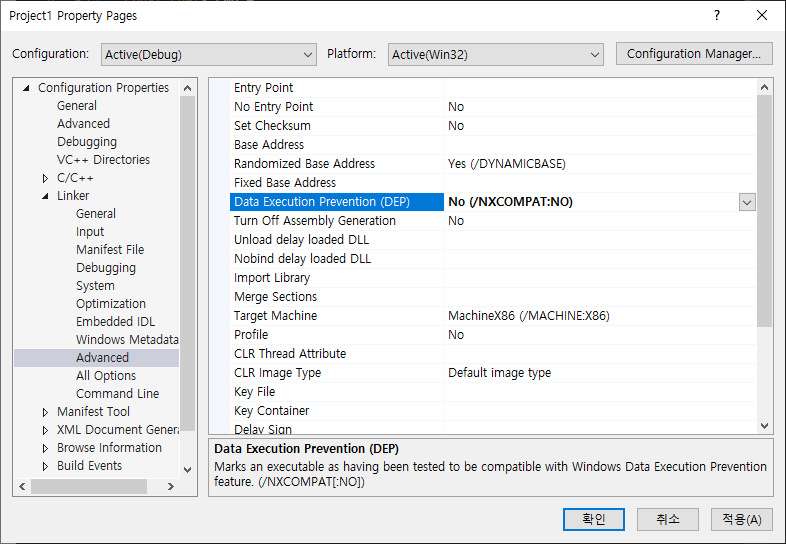This screenshot has height=544, width=786.
Task: Click the Default image type value
Action: [x=499, y=373]
